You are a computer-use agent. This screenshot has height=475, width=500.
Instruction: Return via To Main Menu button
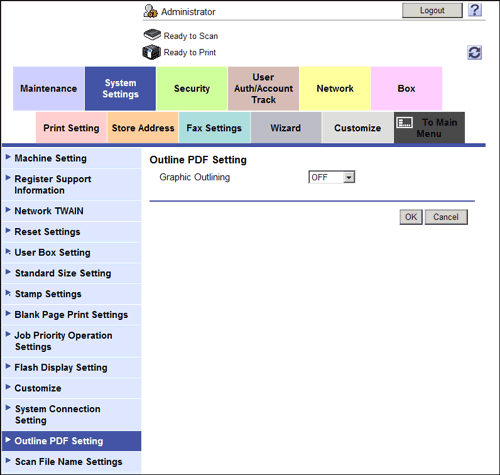(429, 128)
